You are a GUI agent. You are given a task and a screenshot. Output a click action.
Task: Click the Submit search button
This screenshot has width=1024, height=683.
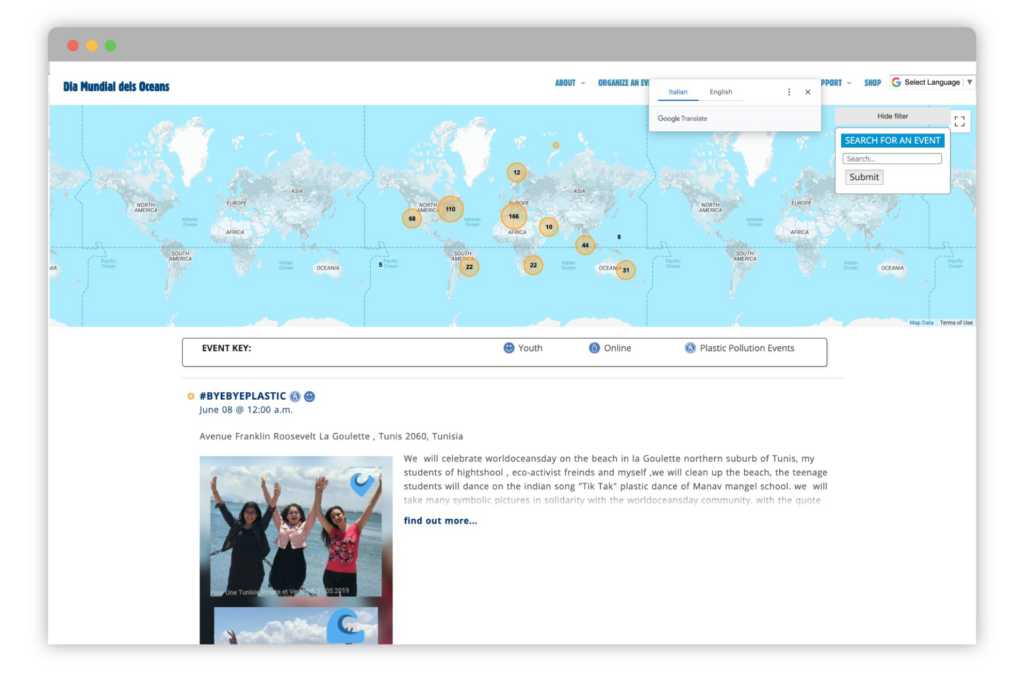pos(864,177)
